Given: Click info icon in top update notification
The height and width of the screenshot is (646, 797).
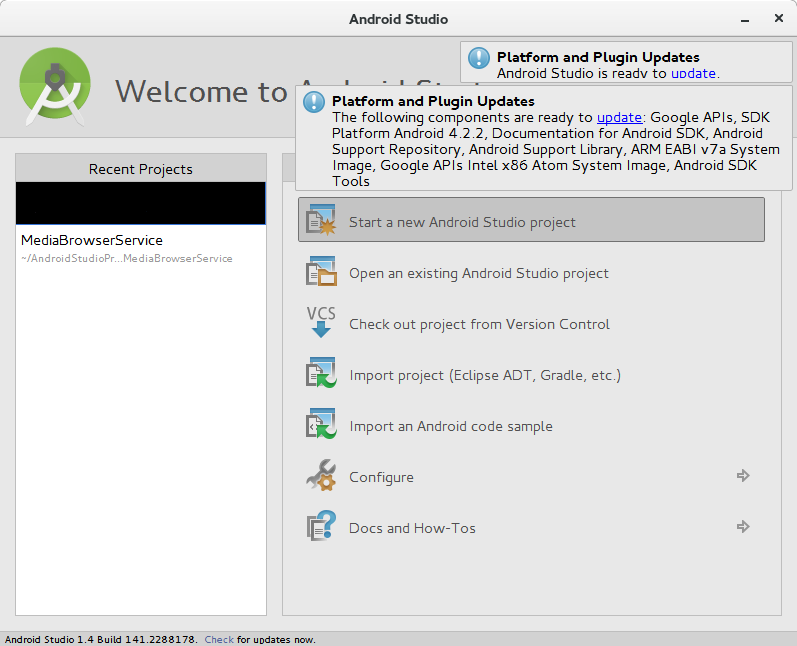Looking at the screenshot, I should [x=480, y=59].
